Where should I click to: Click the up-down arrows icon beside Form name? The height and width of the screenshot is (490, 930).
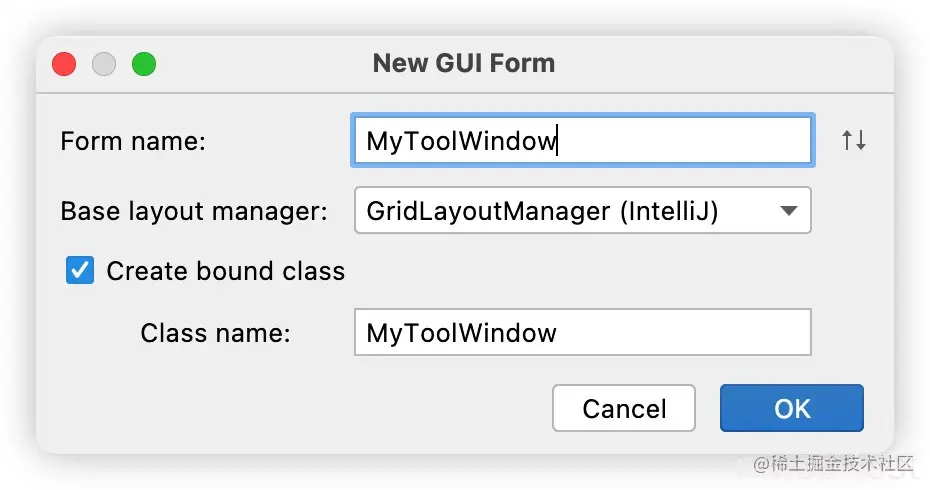click(853, 141)
